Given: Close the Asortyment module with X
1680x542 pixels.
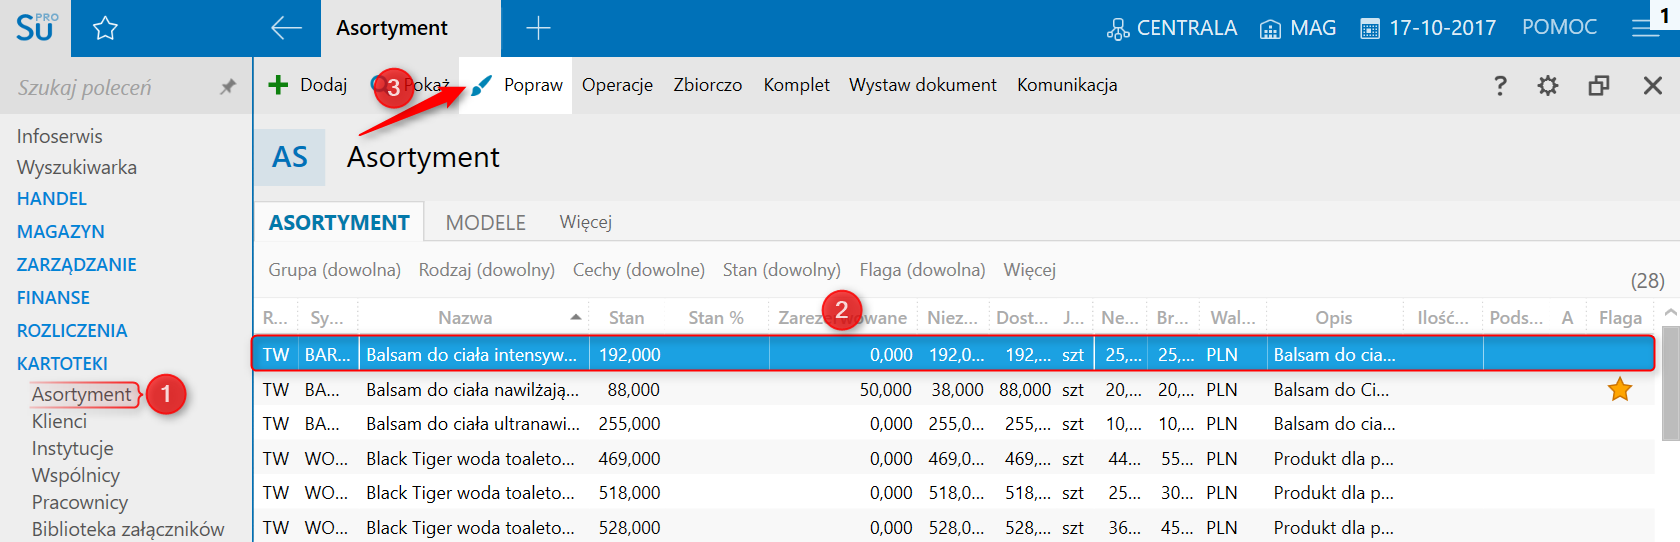Looking at the screenshot, I should point(1653,86).
